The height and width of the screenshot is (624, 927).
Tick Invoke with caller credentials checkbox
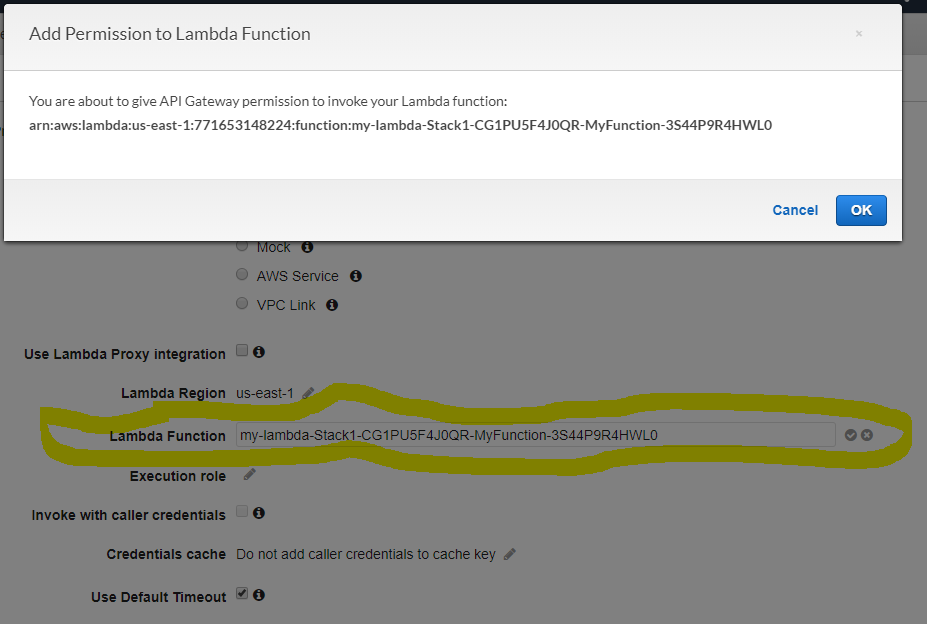242,511
